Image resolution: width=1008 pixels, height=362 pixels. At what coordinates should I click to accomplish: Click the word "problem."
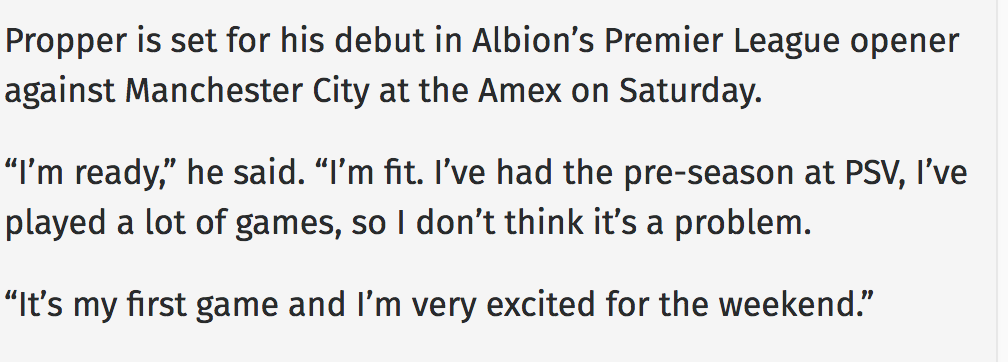click(742, 225)
